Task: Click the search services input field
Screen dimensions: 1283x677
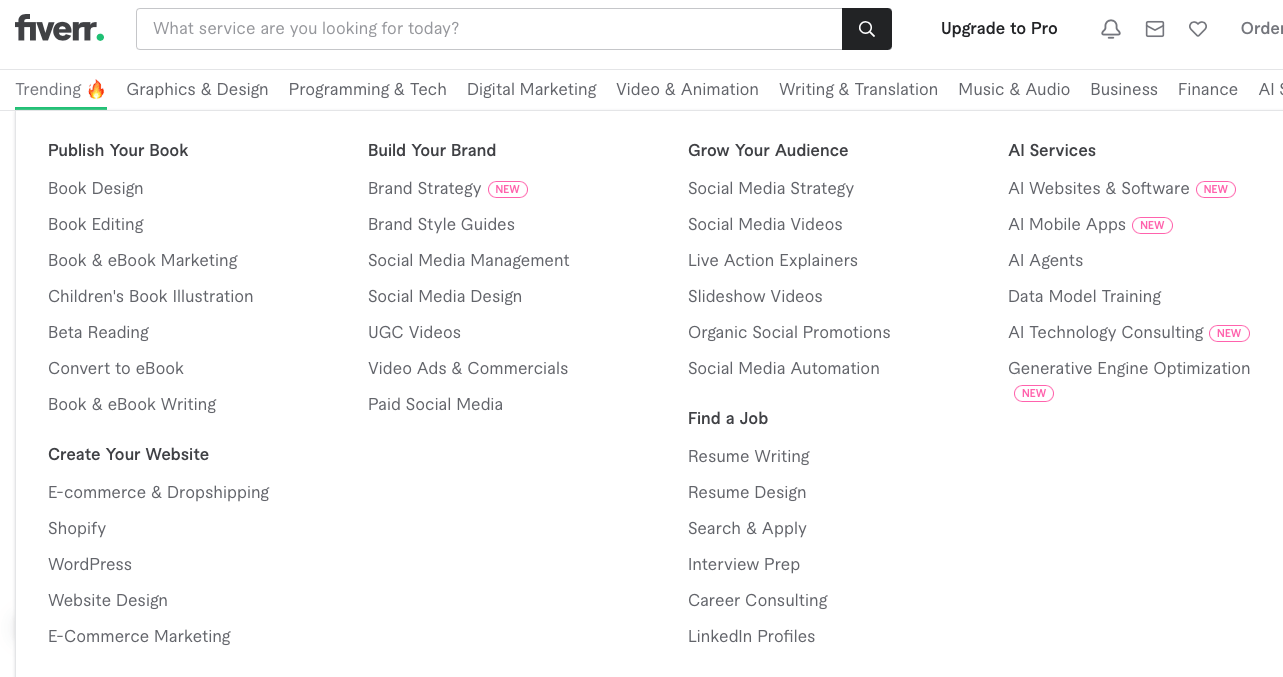Action: 489,29
